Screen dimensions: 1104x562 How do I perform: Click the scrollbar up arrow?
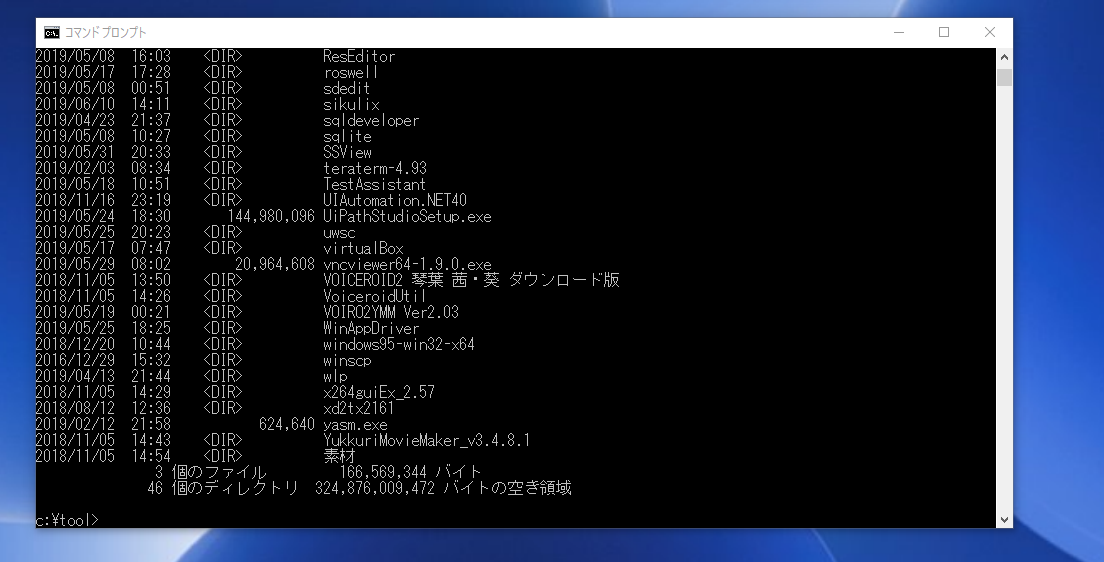(x=1004, y=57)
